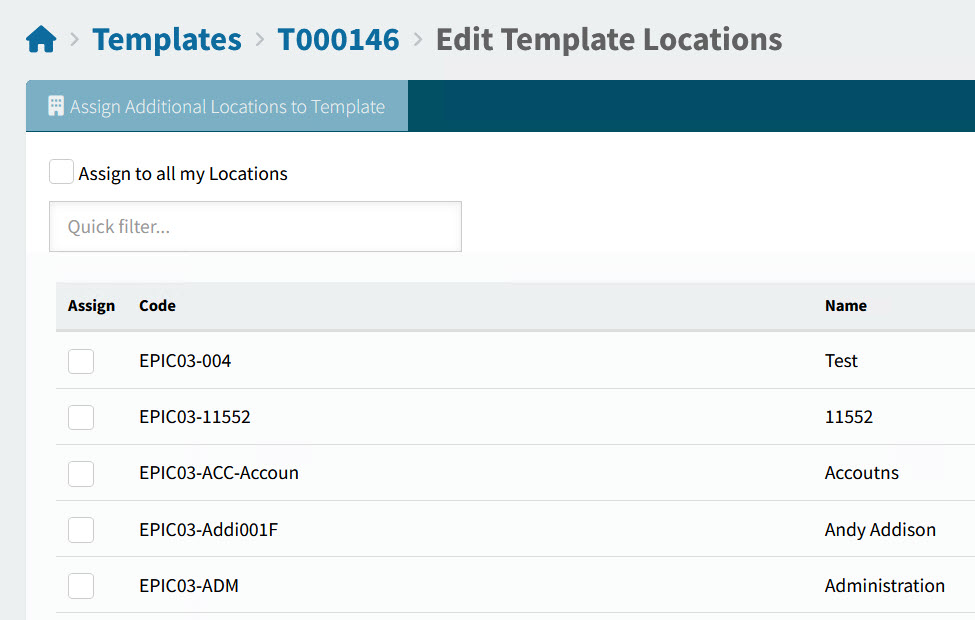The height and width of the screenshot is (620, 975).
Task: Tick the Assign checkbox for EPIC03-004
Action: coord(81,361)
